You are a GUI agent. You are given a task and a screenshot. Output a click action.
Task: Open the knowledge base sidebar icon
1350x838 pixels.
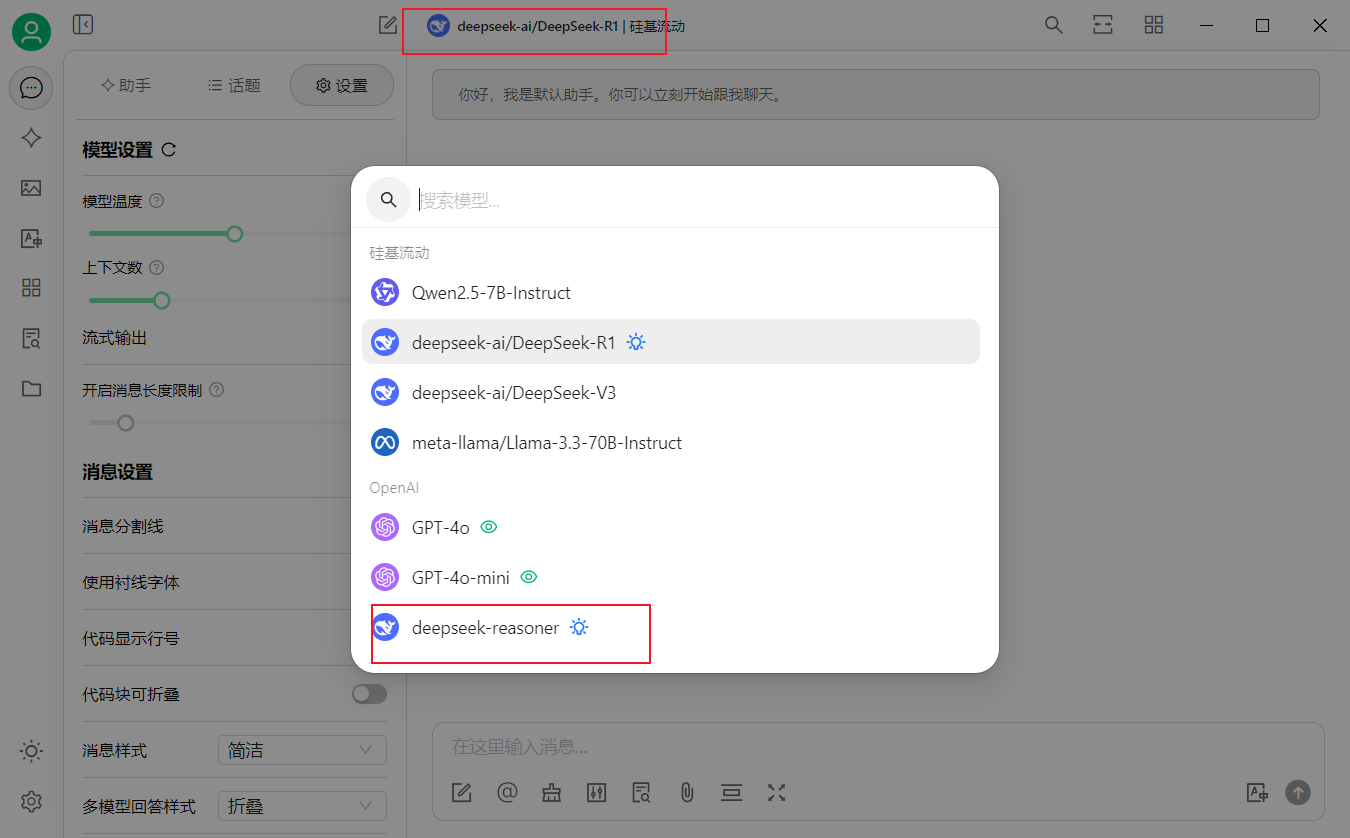(x=31, y=338)
